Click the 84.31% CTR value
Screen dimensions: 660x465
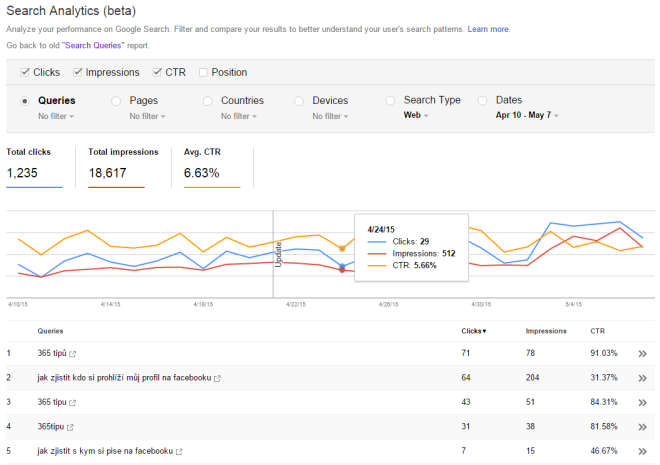point(604,402)
